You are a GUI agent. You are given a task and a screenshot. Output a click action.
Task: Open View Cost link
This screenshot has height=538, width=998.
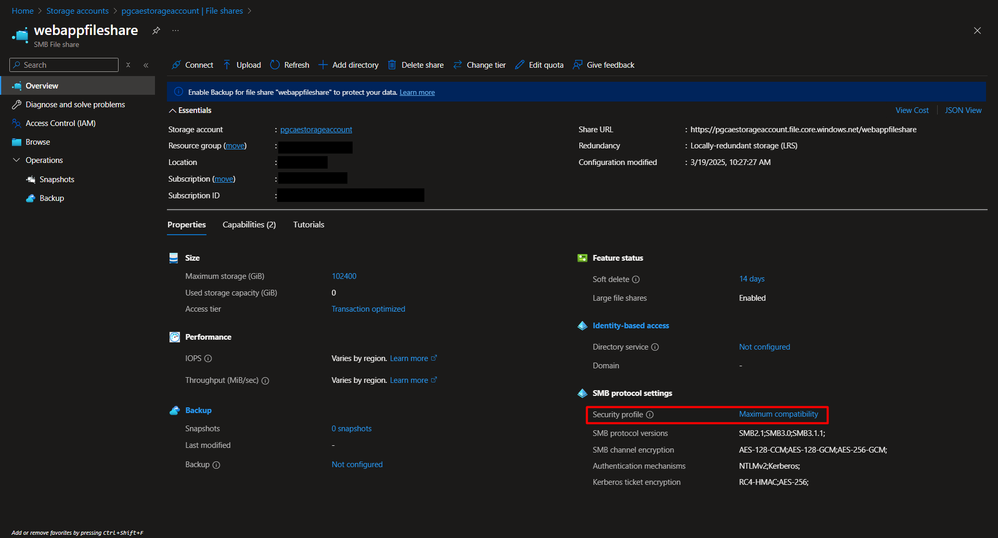click(x=911, y=110)
